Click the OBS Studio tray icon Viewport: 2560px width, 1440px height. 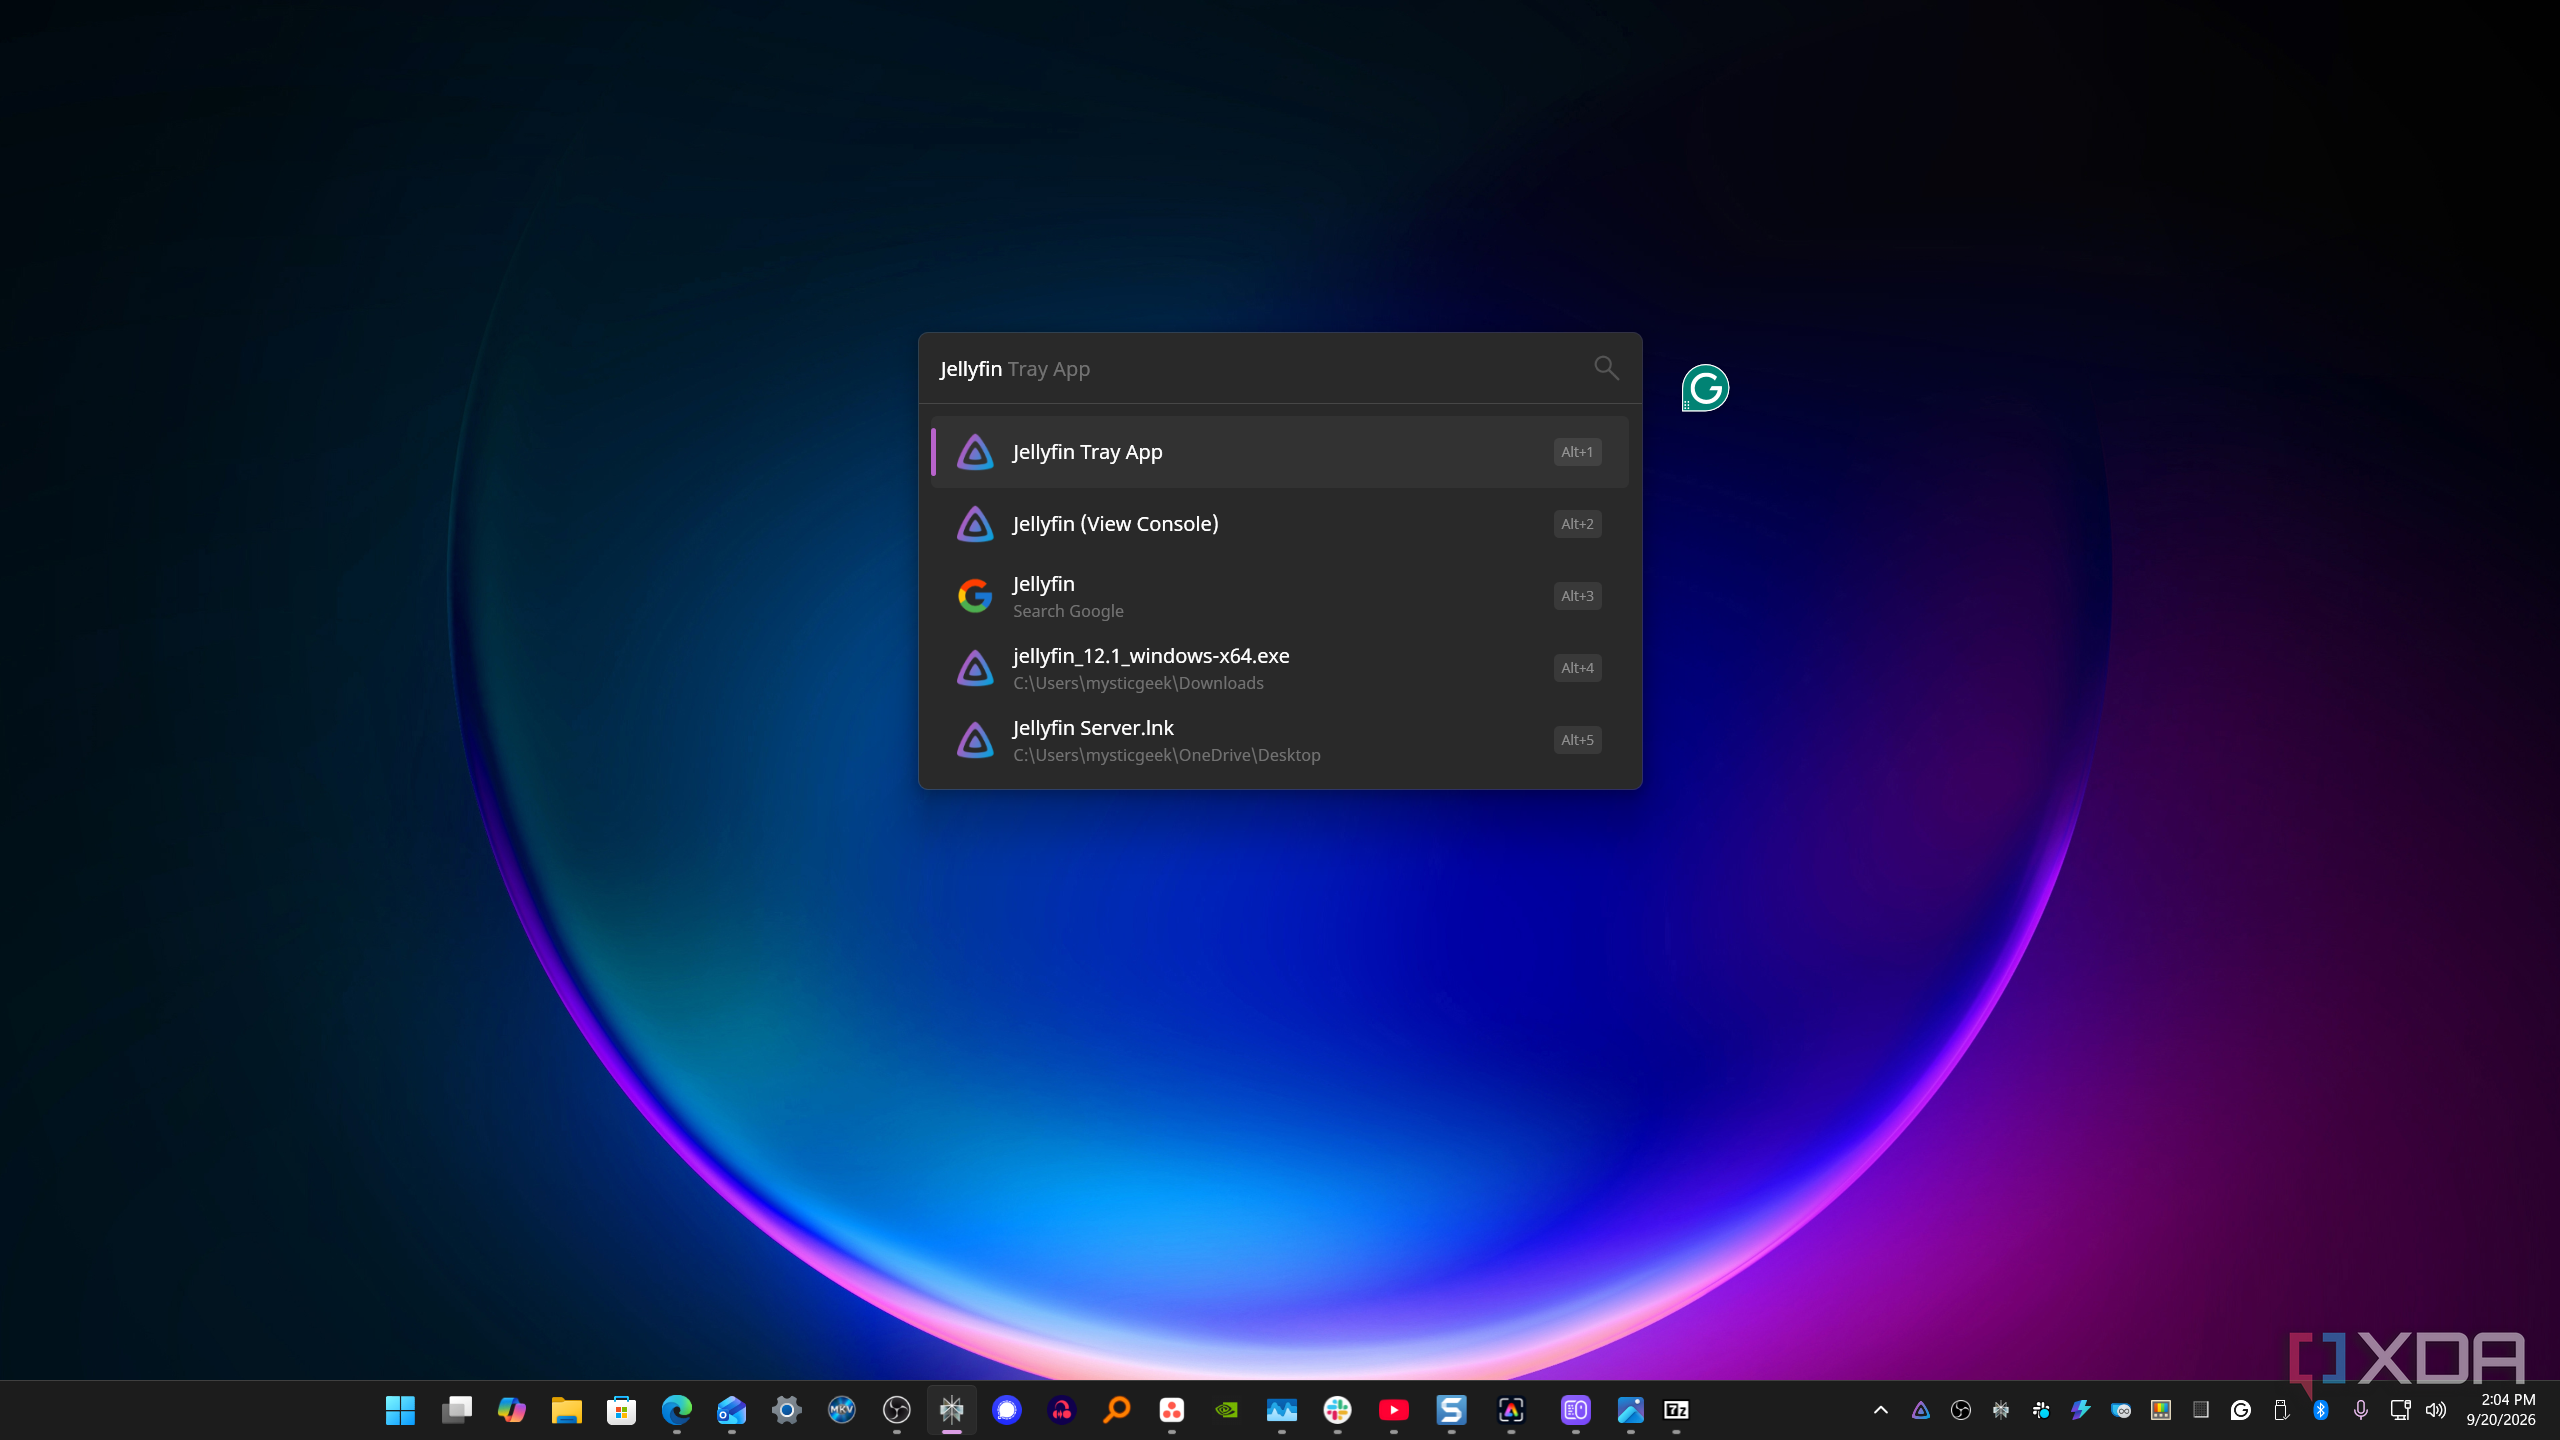[1961, 1410]
